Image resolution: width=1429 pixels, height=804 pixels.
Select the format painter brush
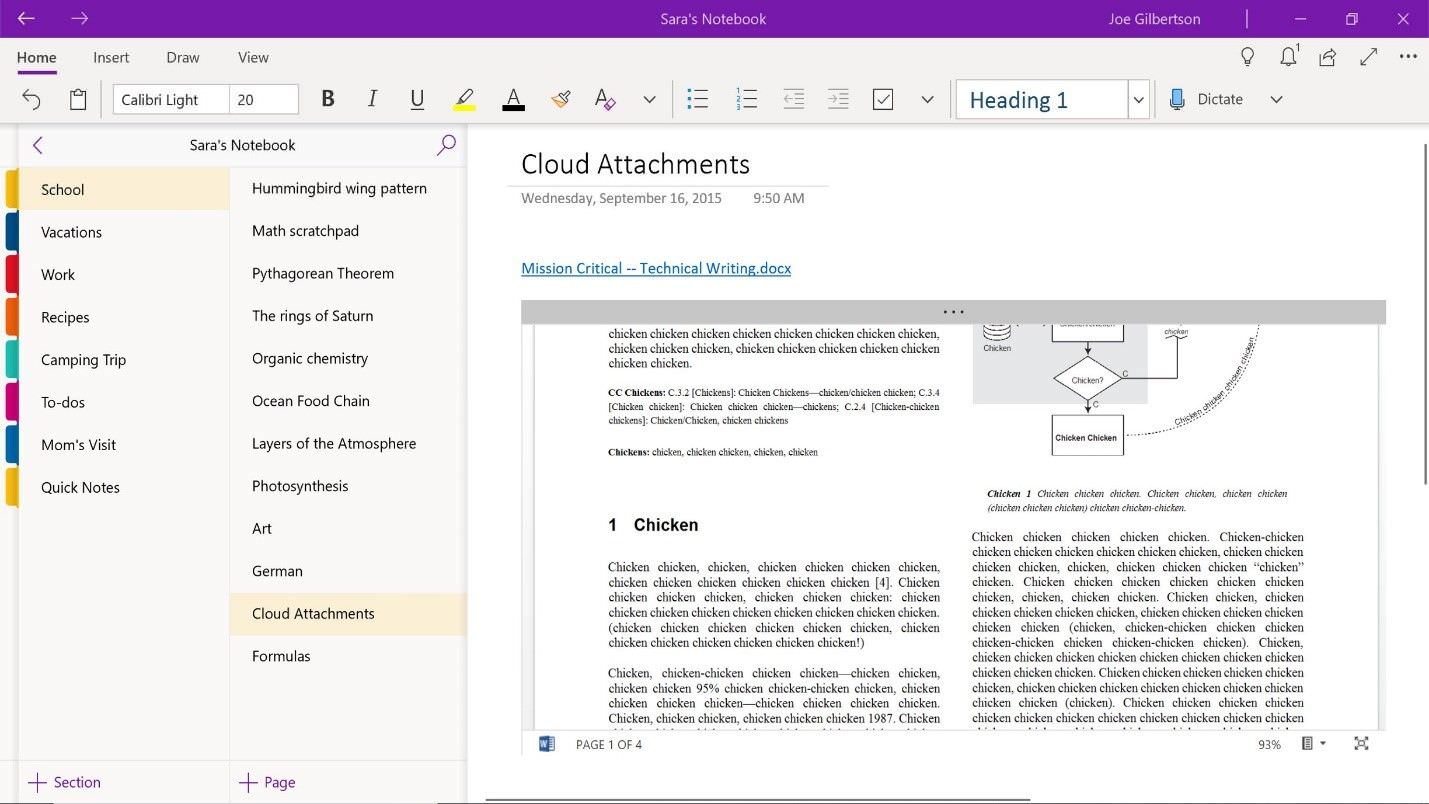(560, 99)
